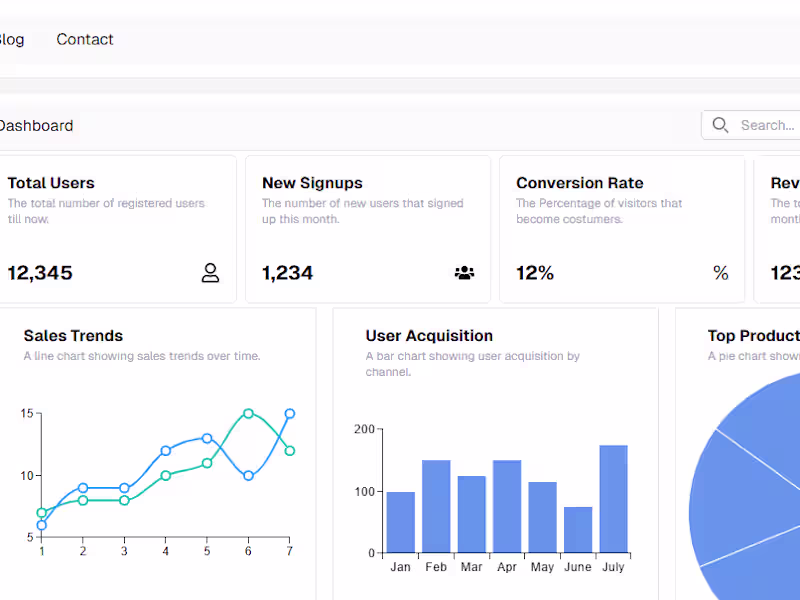
Task: Click the Conversion Rate description text
Action: pyautogui.click(x=599, y=211)
